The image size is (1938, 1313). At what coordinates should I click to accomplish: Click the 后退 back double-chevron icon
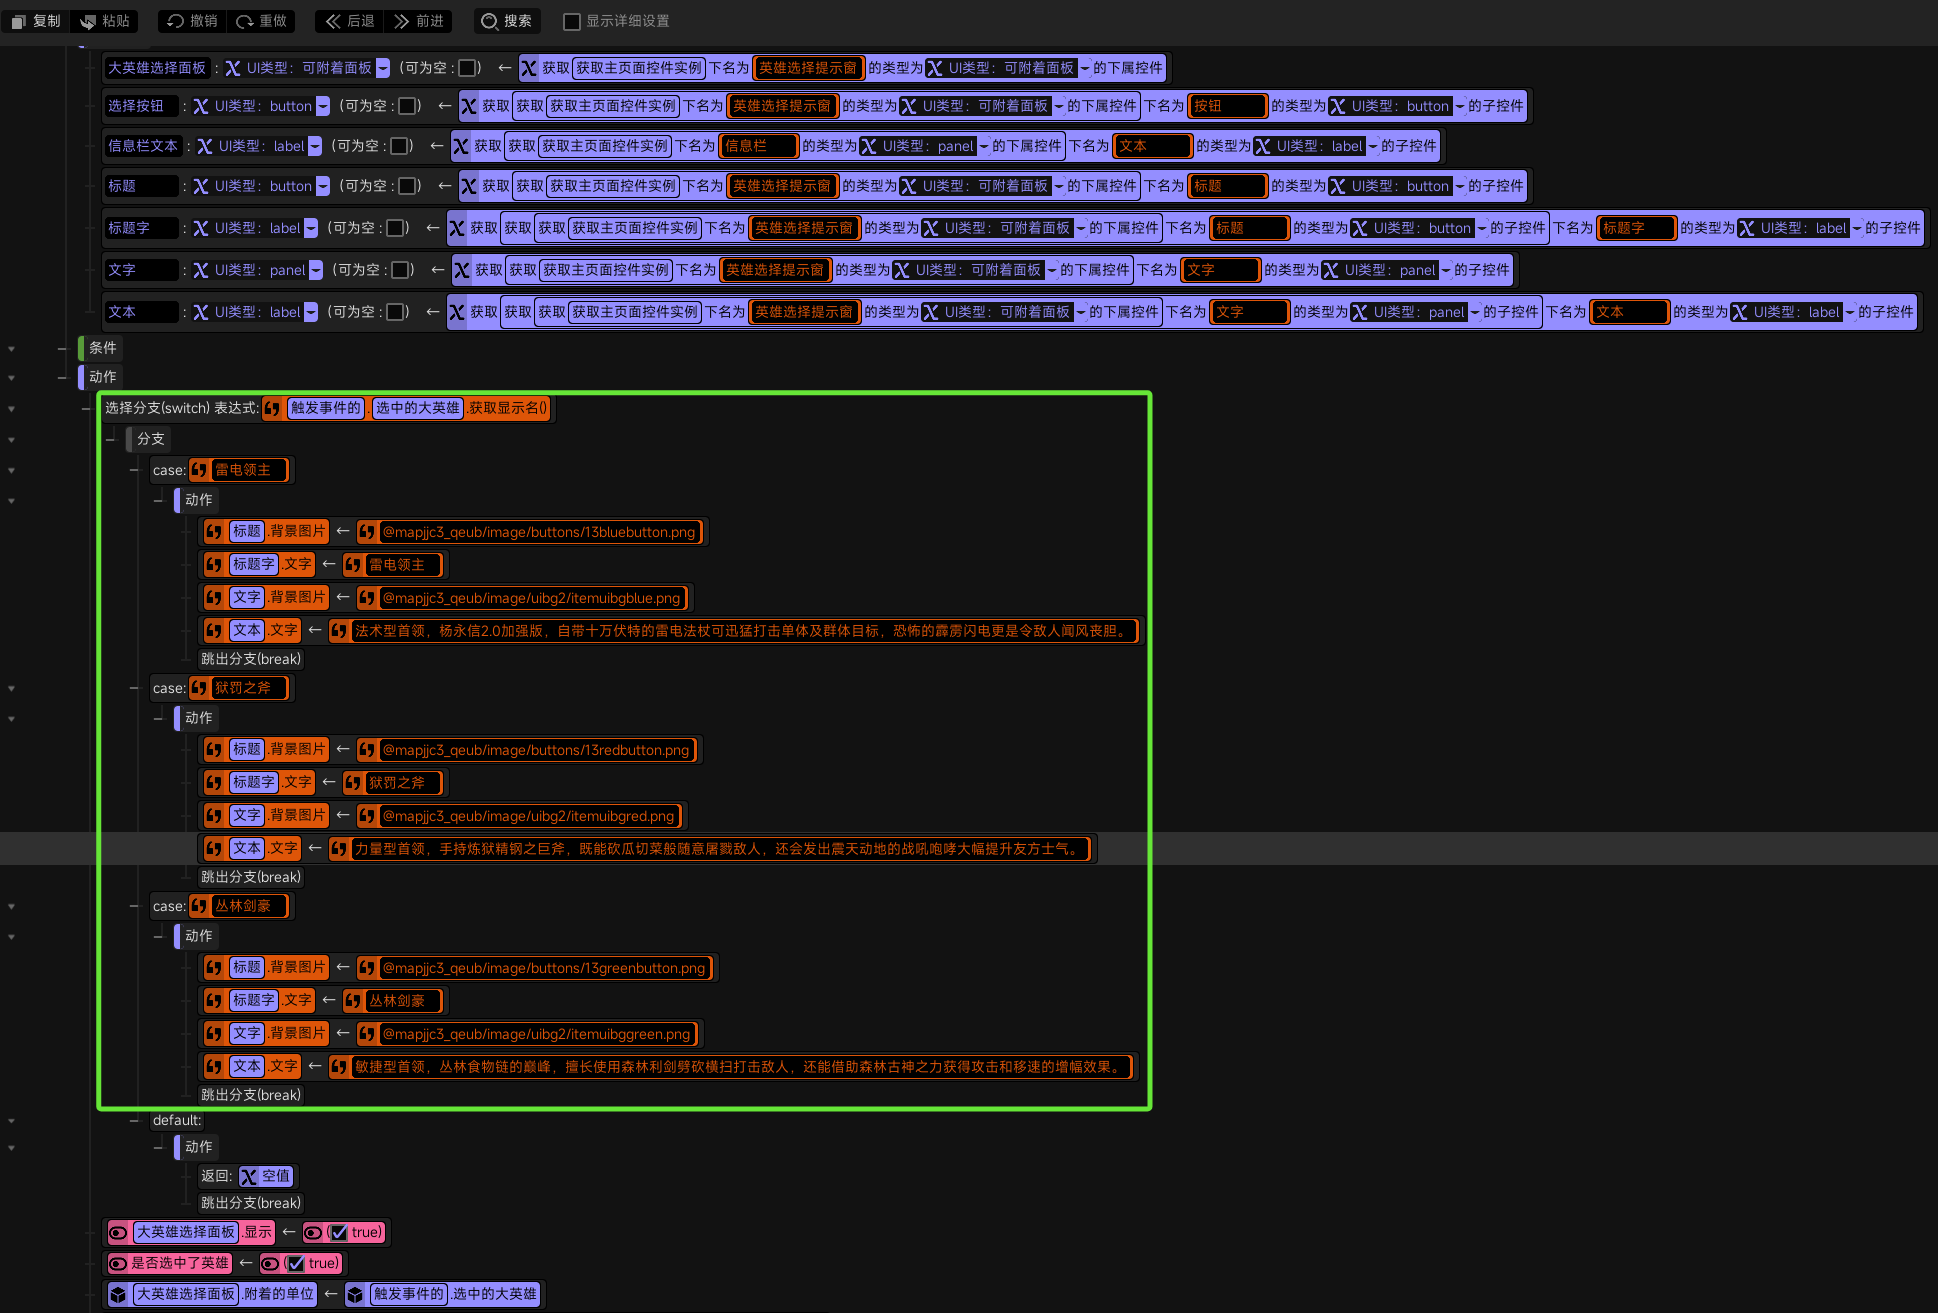333,21
